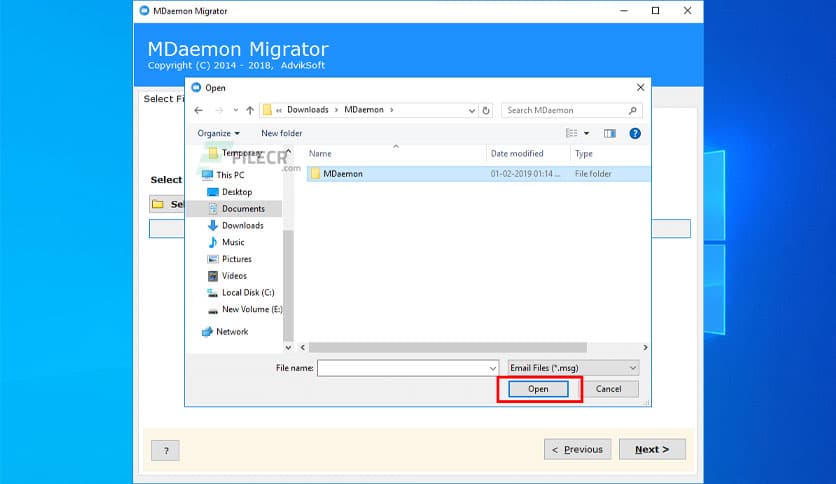Open the Email Files (*.msg) type dropdown
Image resolution: width=836 pixels, height=484 pixels.
click(573, 368)
